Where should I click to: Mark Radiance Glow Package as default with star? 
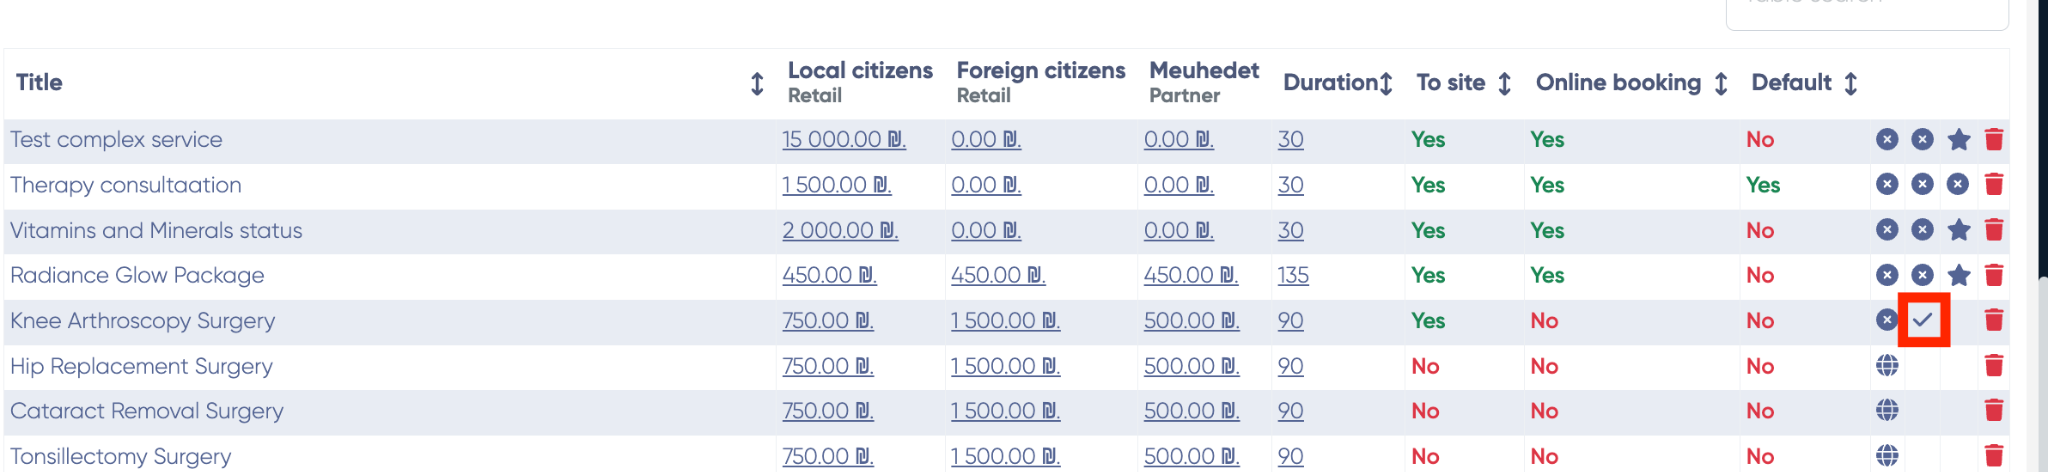[x=1958, y=275]
